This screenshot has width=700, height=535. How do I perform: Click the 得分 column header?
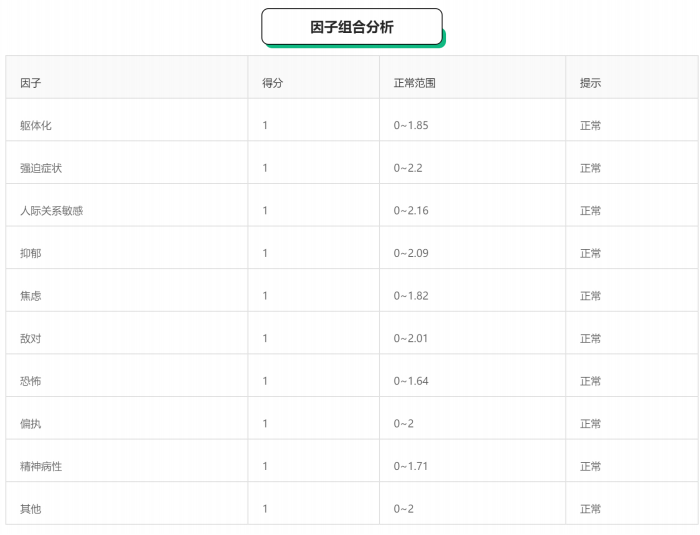pos(272,83)
